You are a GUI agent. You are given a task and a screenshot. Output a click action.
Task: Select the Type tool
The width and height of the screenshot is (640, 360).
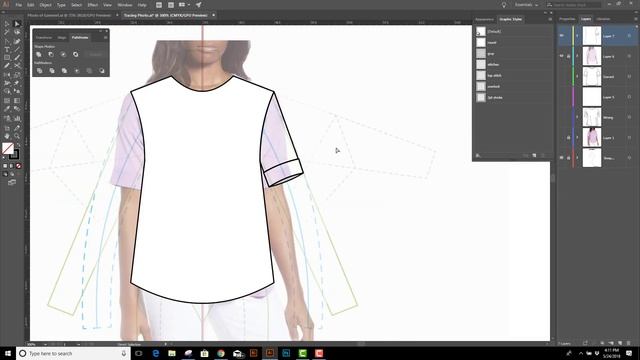point(7,49)
